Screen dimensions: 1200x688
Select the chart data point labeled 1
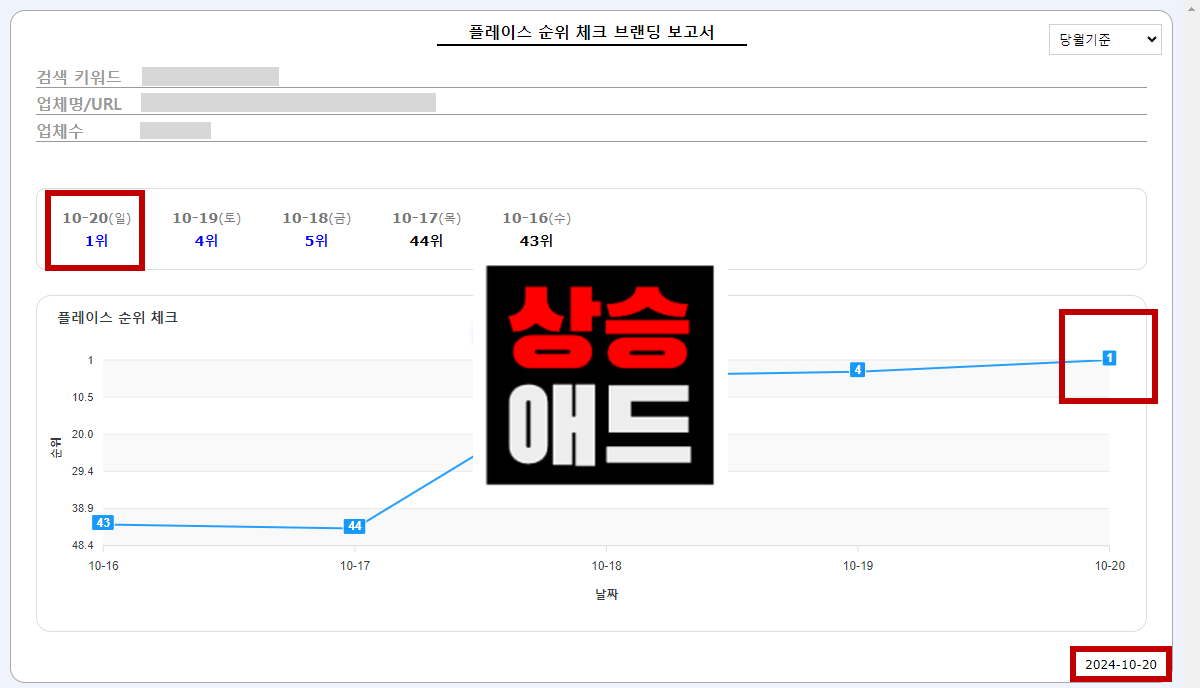click(1109, 357)
